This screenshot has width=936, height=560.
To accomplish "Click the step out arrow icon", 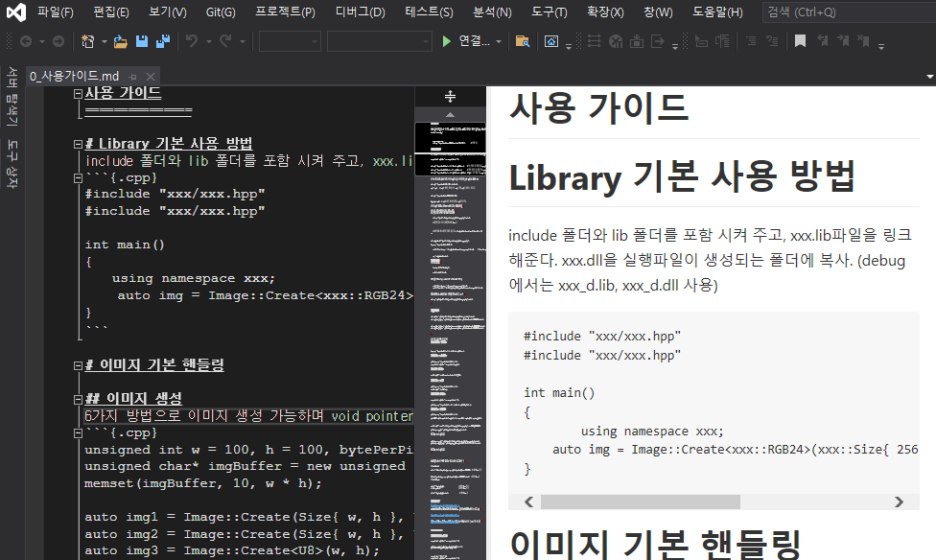I will pyautogui.click(x=657, y=41).
